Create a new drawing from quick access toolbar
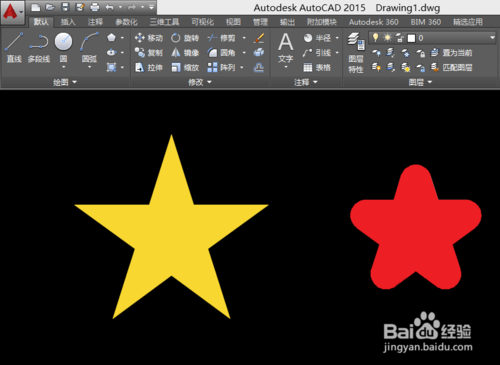Viewport: 500px width, 365px height. 35,7
